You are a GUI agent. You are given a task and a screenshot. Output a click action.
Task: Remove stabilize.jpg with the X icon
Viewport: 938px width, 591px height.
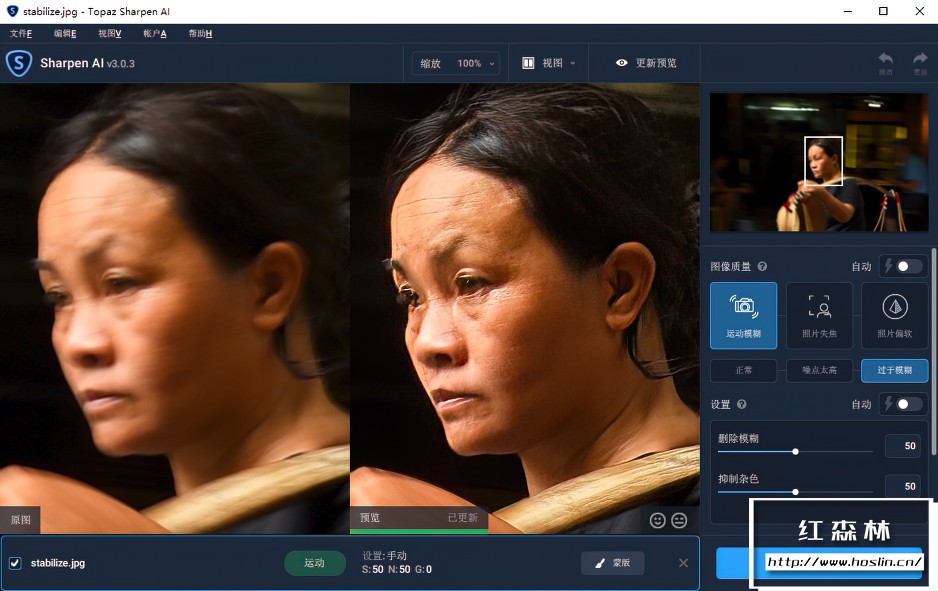tap(683, 563)
